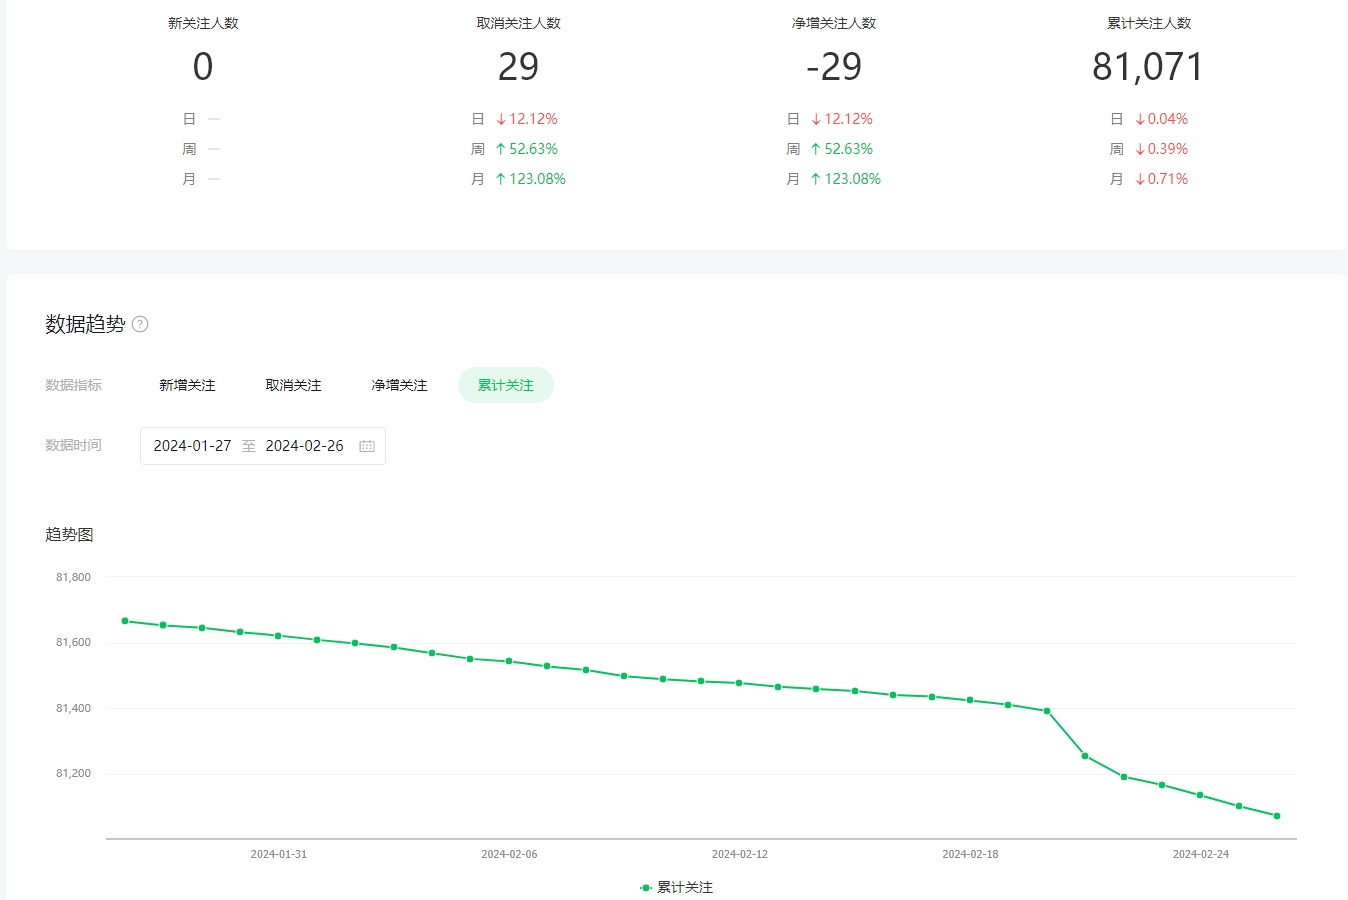1348x900 pixels.
Task: Click the weekly down arrow under 累计关注人数
Action: (x=1140, y=149)
